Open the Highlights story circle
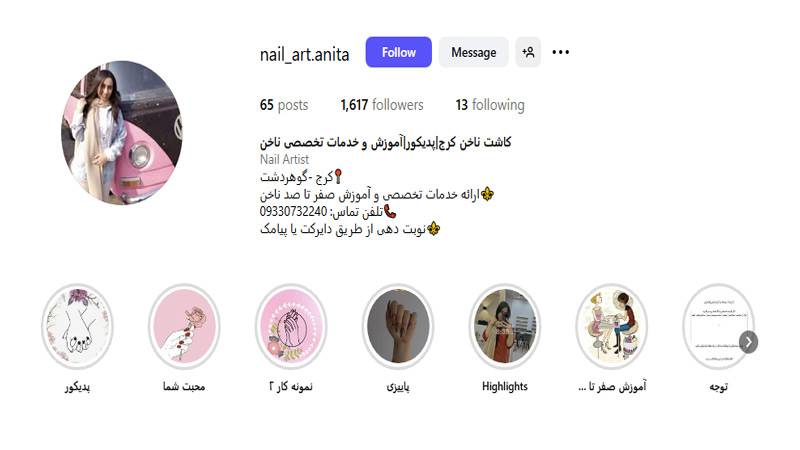 coord(505,327)
